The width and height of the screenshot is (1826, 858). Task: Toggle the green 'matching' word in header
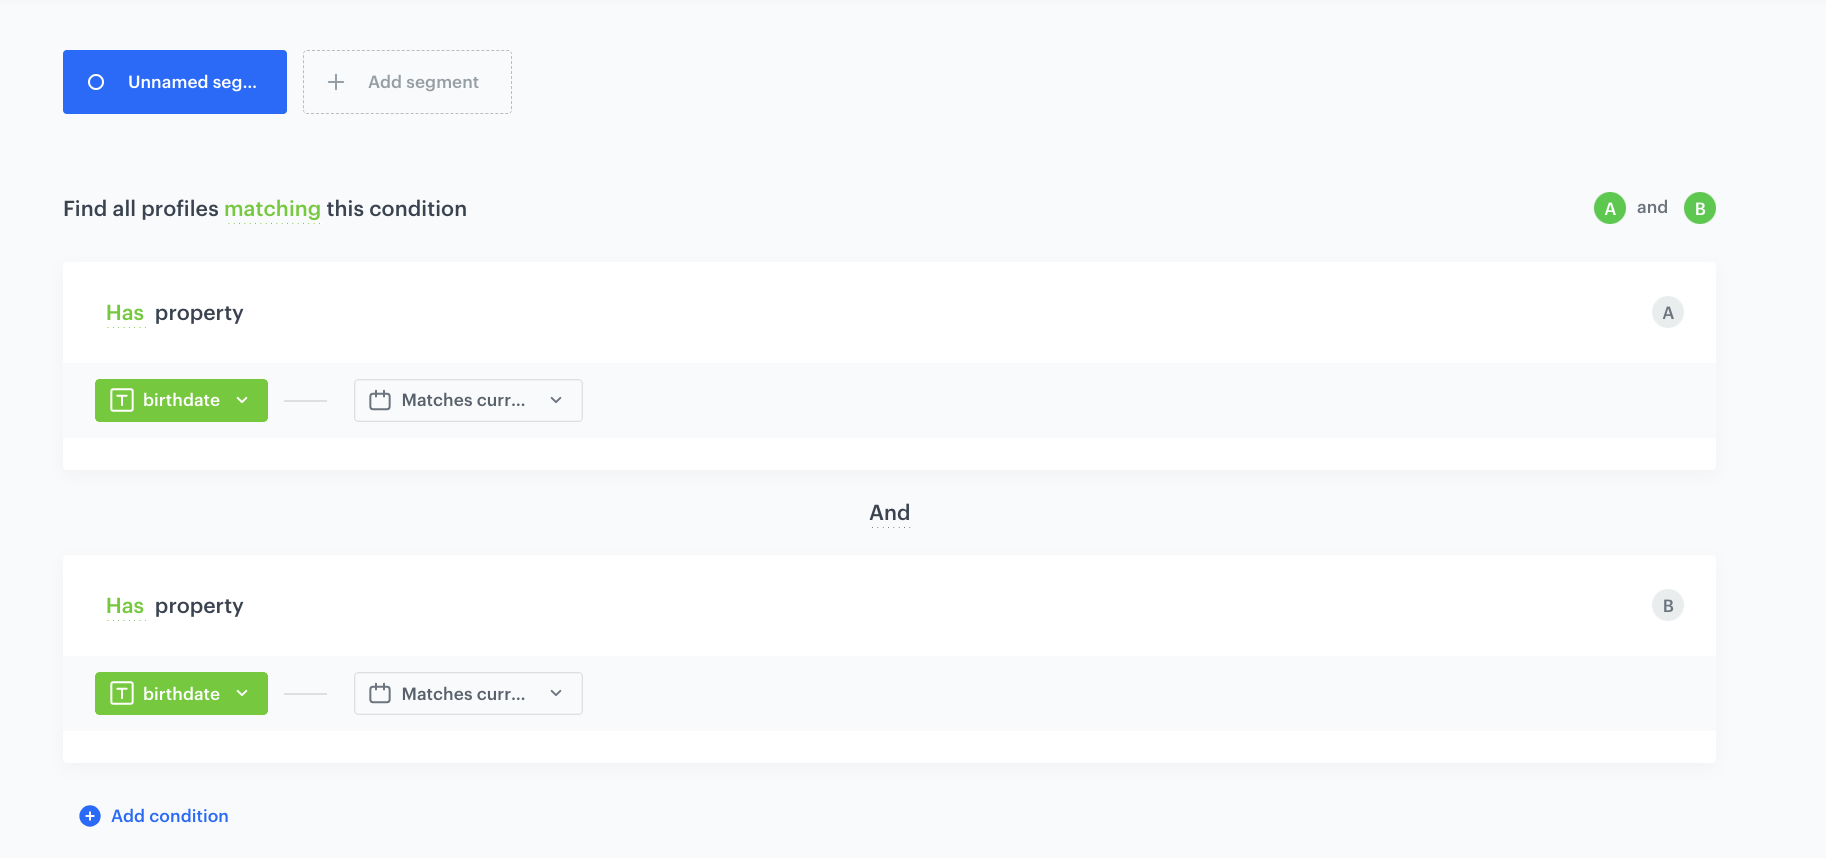tap(272, 209)
